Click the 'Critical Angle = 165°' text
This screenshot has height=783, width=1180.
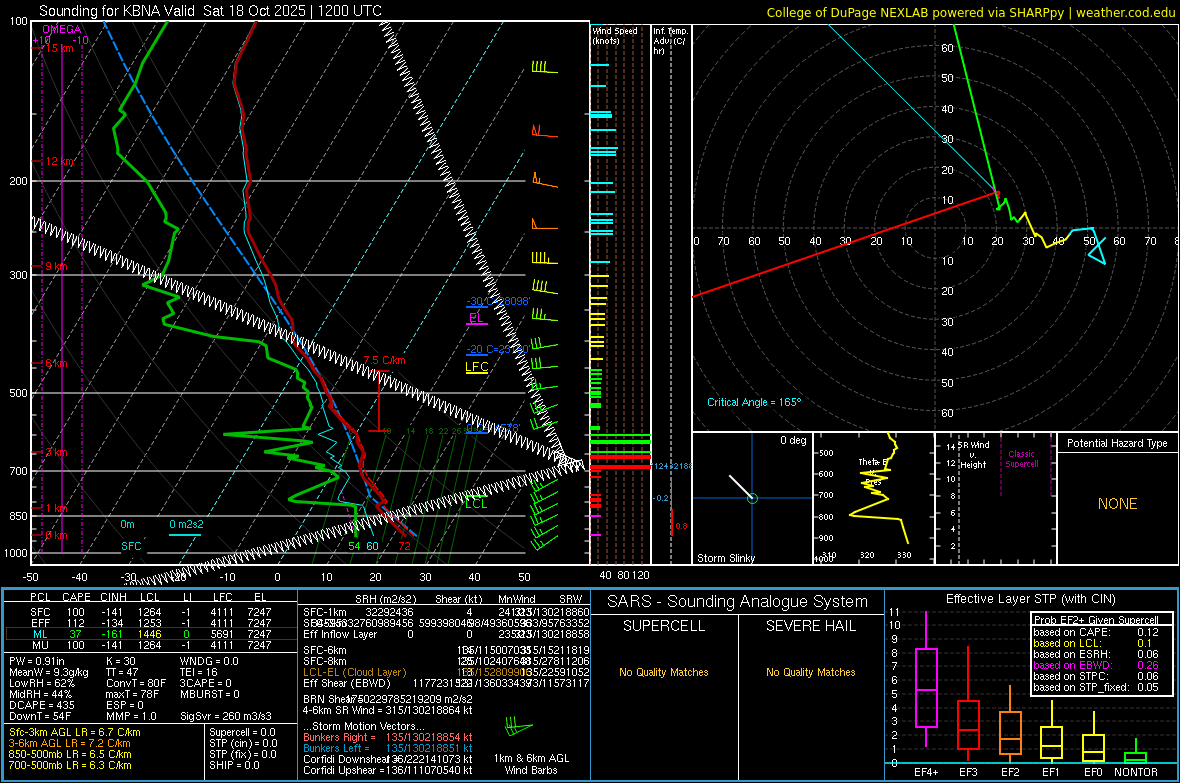753,402
